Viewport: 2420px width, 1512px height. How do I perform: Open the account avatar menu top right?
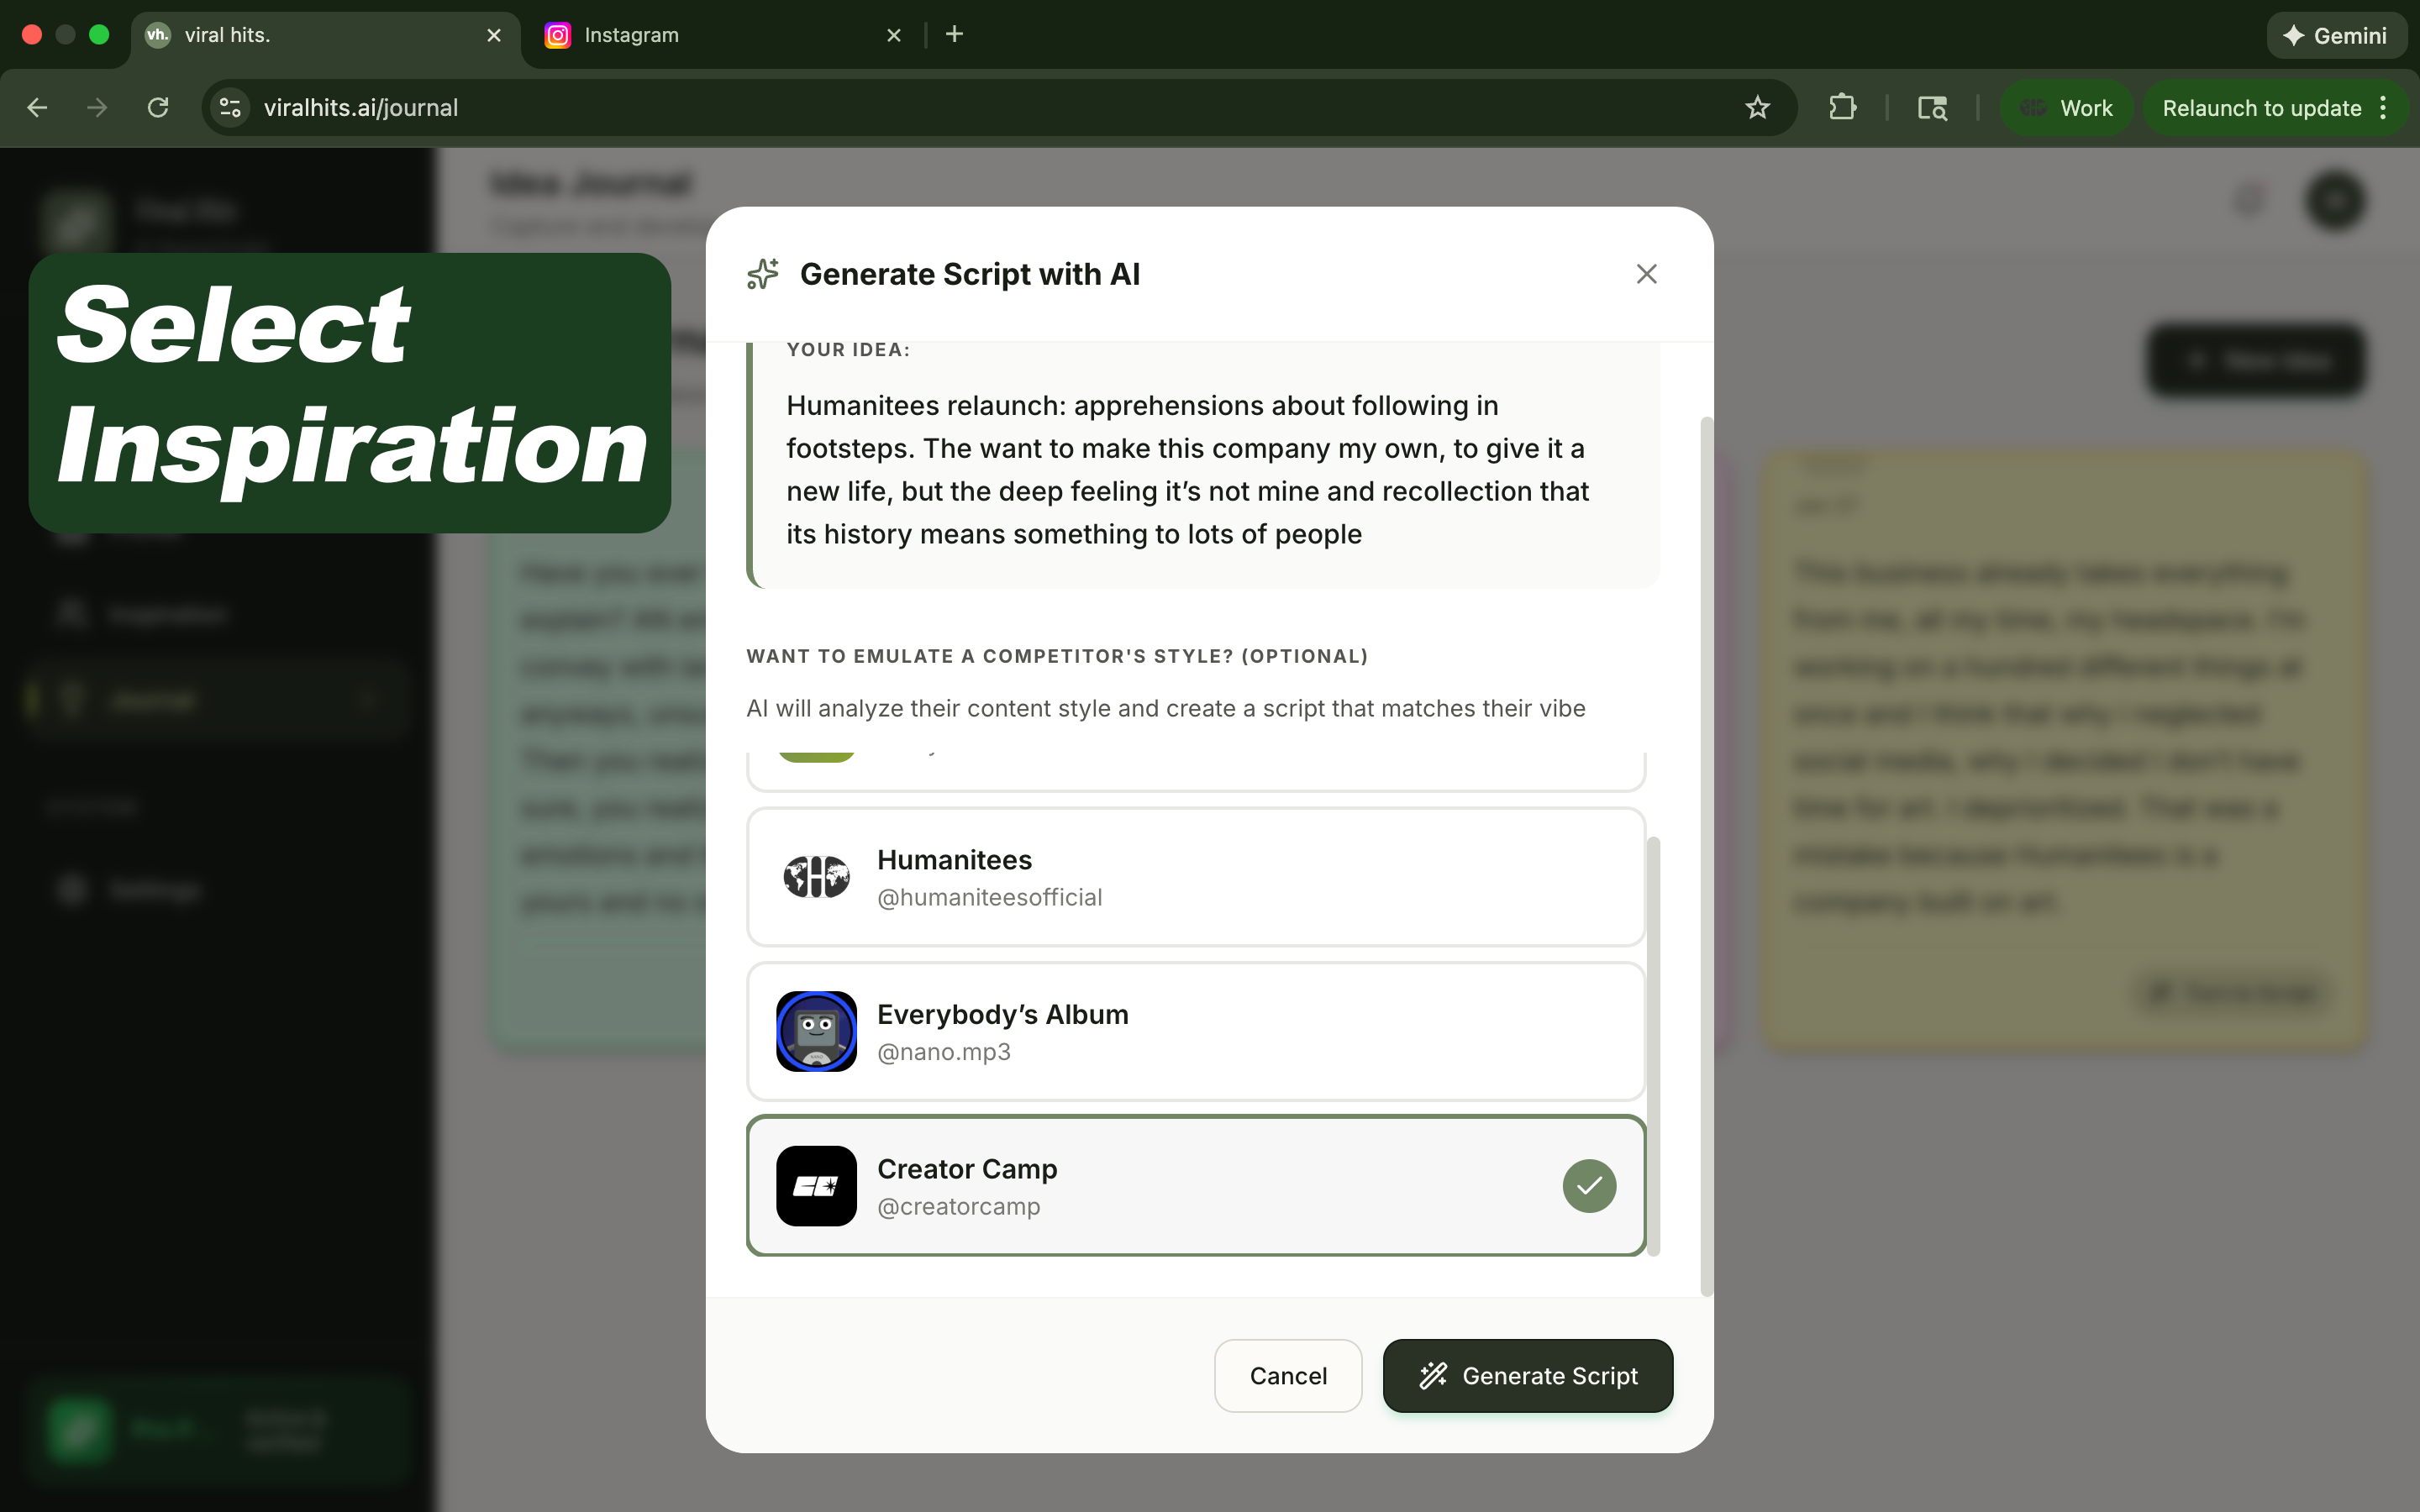[x=2337, y=201]
